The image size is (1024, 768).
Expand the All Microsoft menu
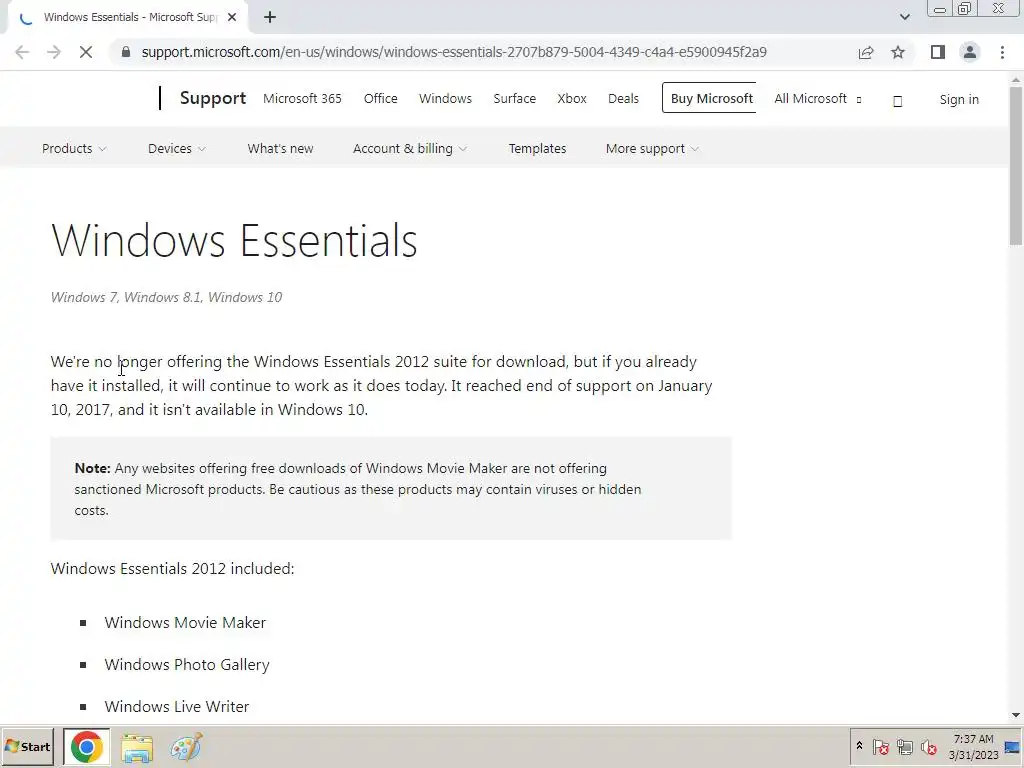click(x=818, y=99)
